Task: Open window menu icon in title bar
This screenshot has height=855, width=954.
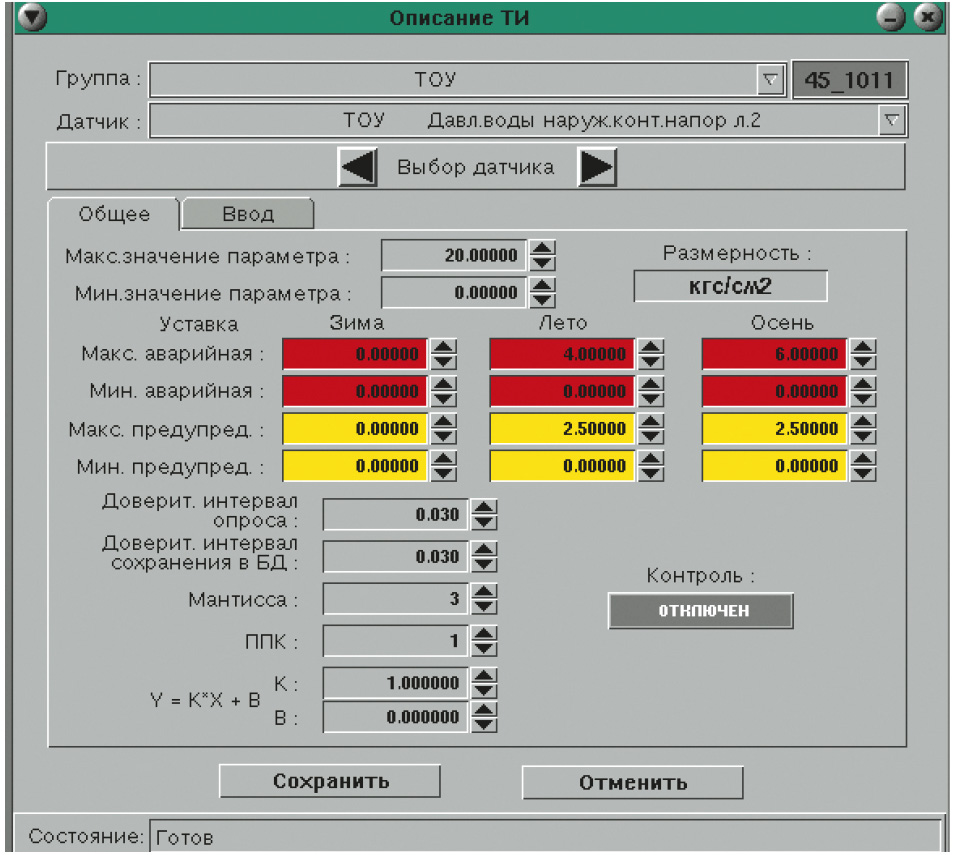Action: pos(33,17)
